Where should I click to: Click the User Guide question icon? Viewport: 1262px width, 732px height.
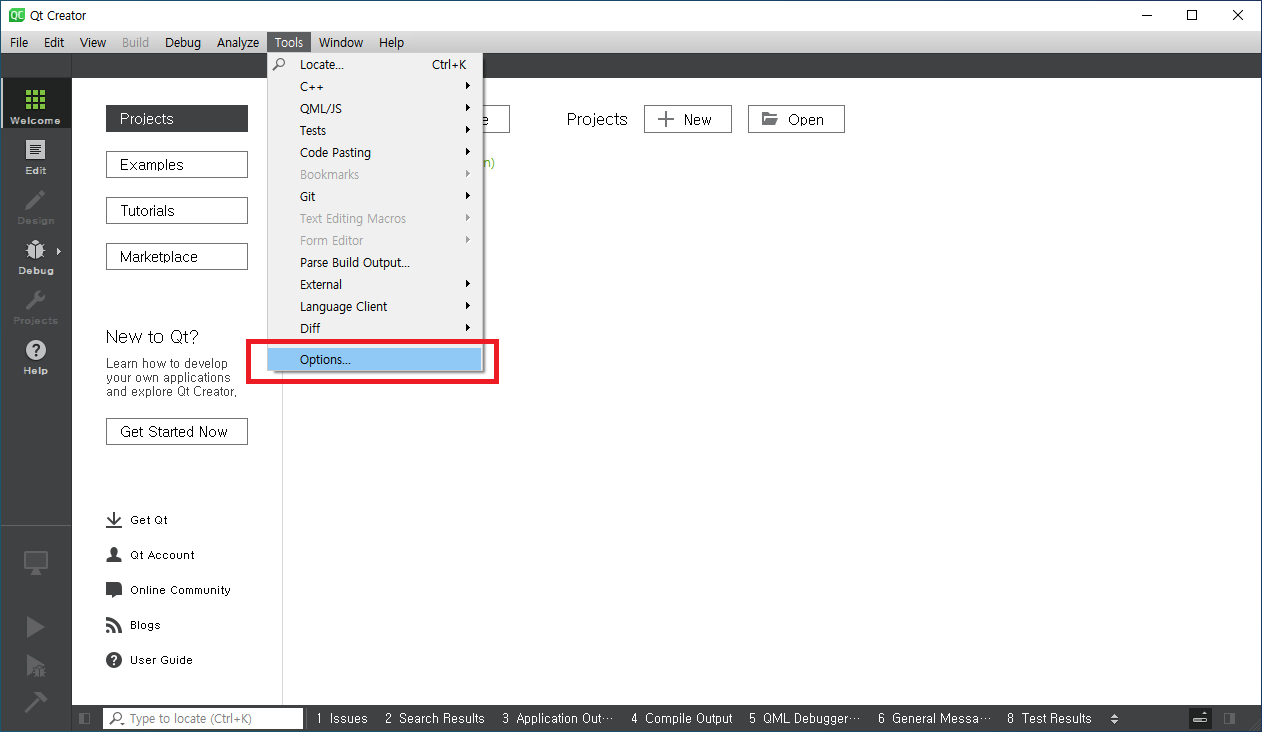[x=114, y=660]
